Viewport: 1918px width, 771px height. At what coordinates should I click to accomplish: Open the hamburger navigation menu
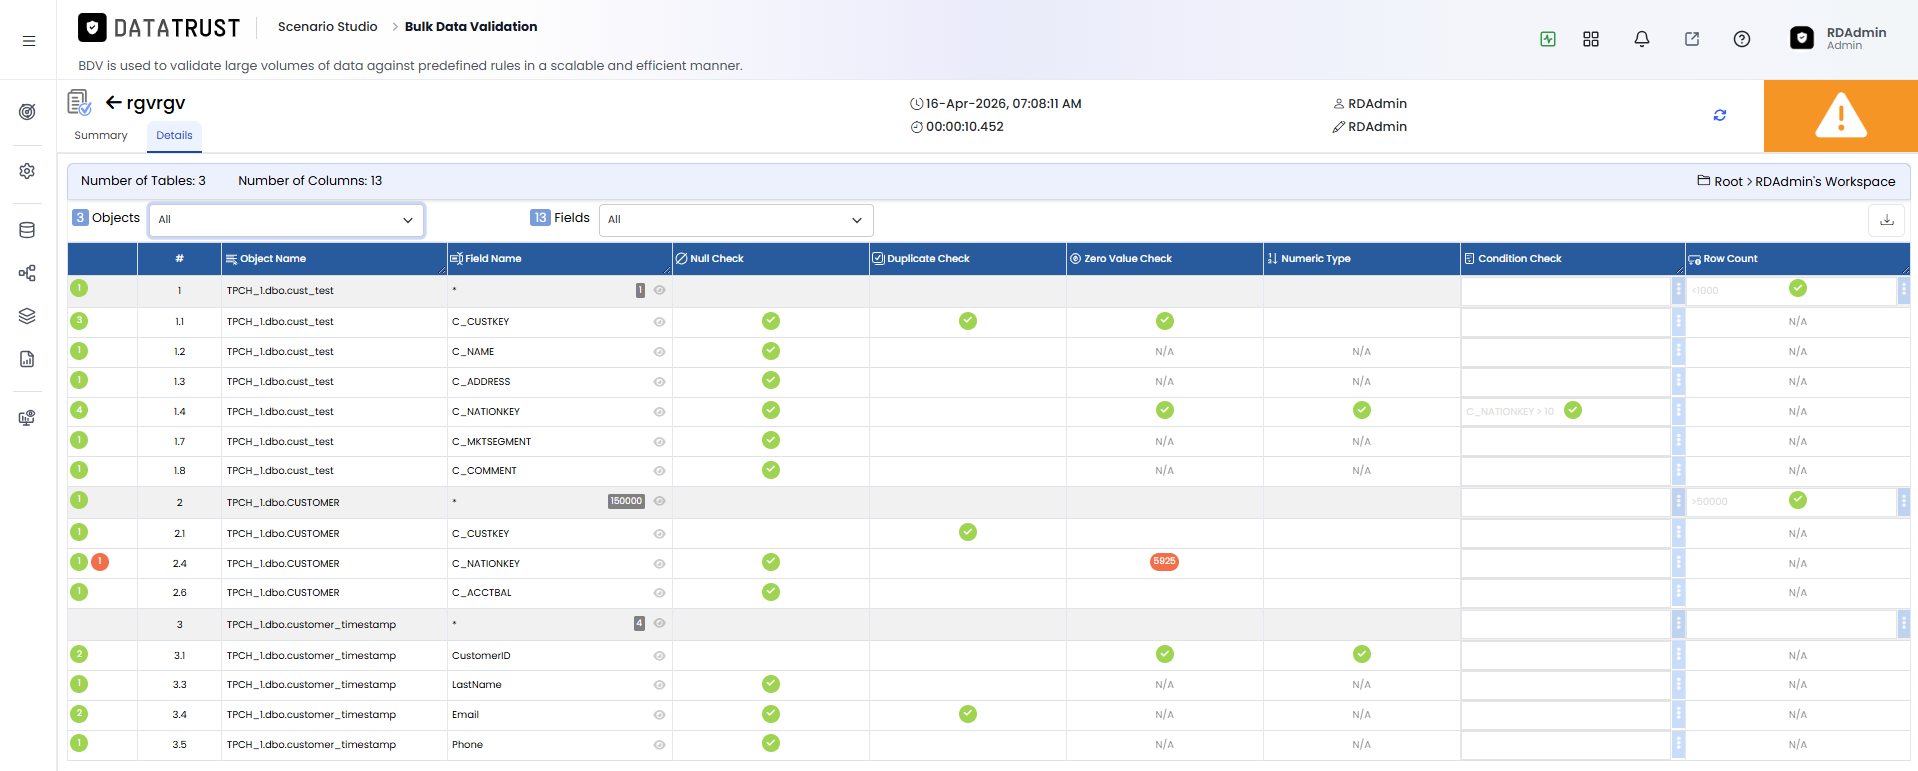(29, 41)
